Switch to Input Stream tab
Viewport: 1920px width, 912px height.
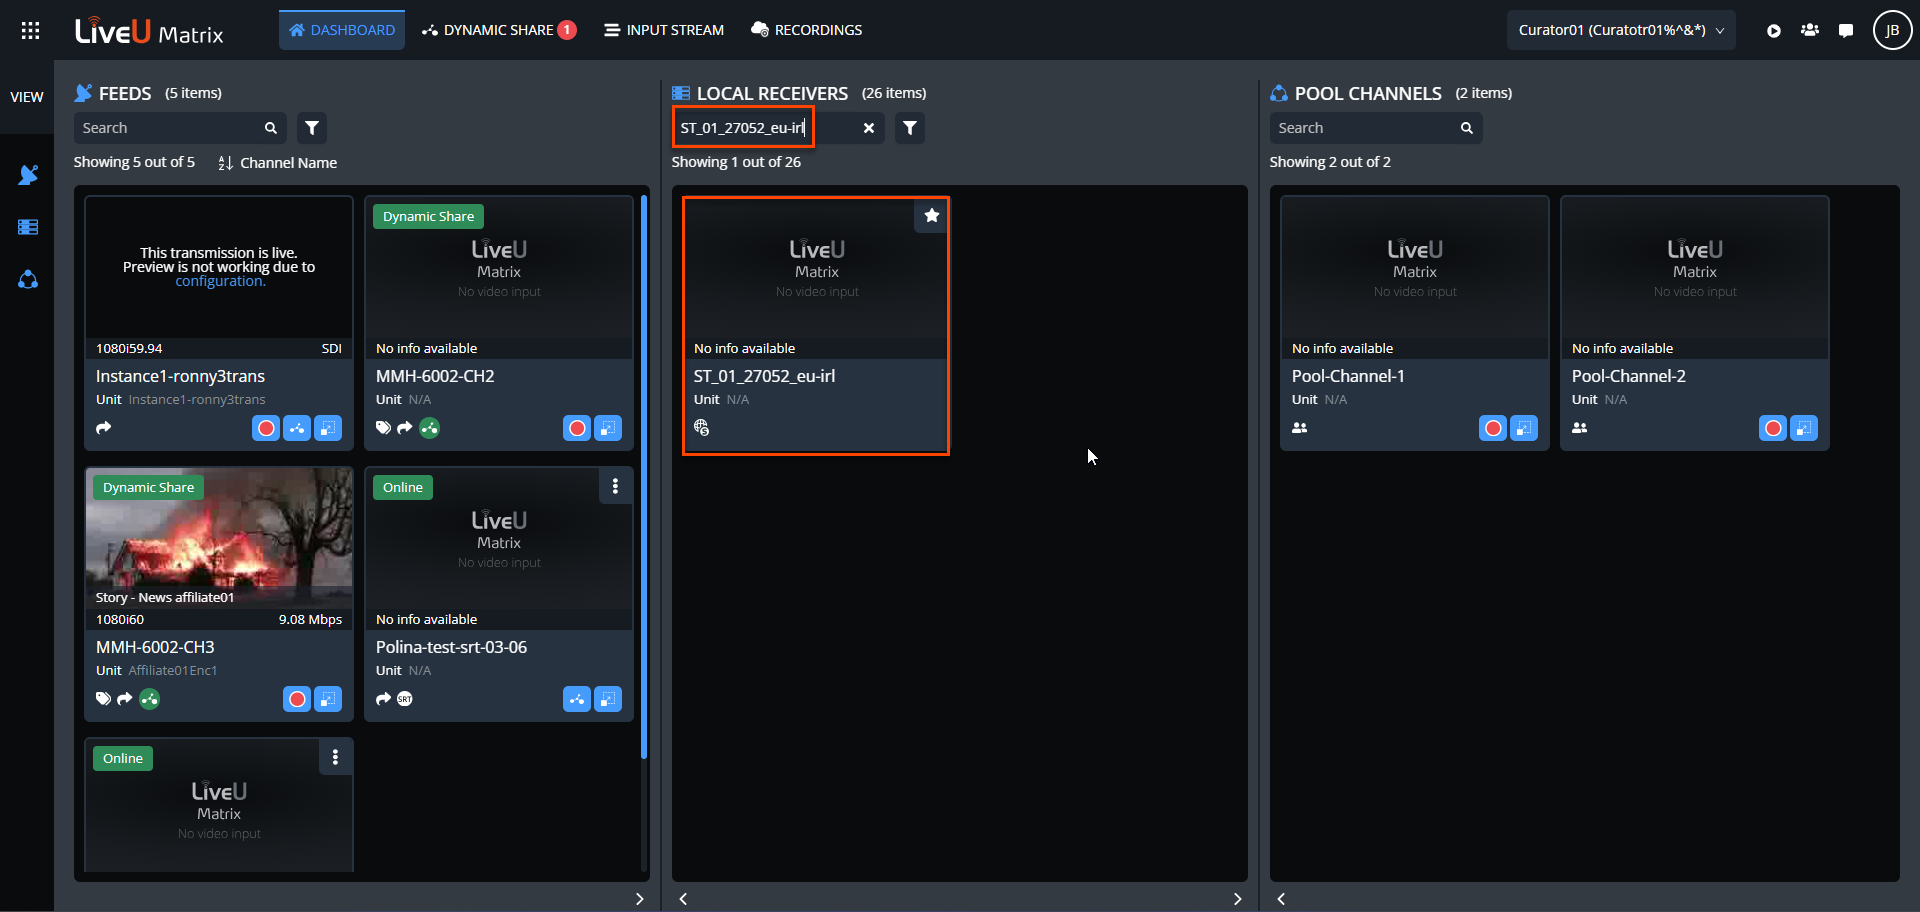[664, 30]
